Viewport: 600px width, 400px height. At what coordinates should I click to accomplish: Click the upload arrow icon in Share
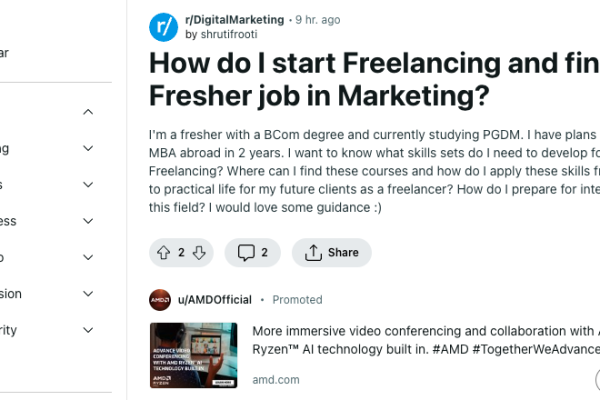313,253
